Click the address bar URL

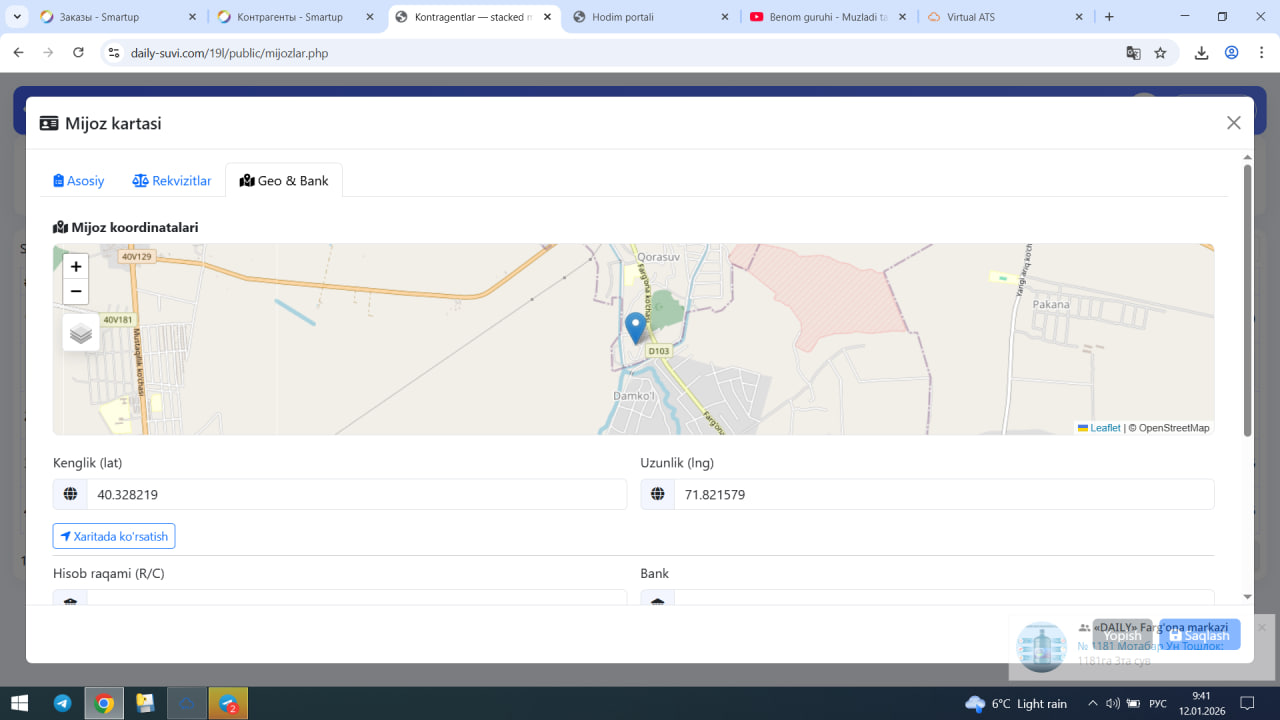[229, 53]
